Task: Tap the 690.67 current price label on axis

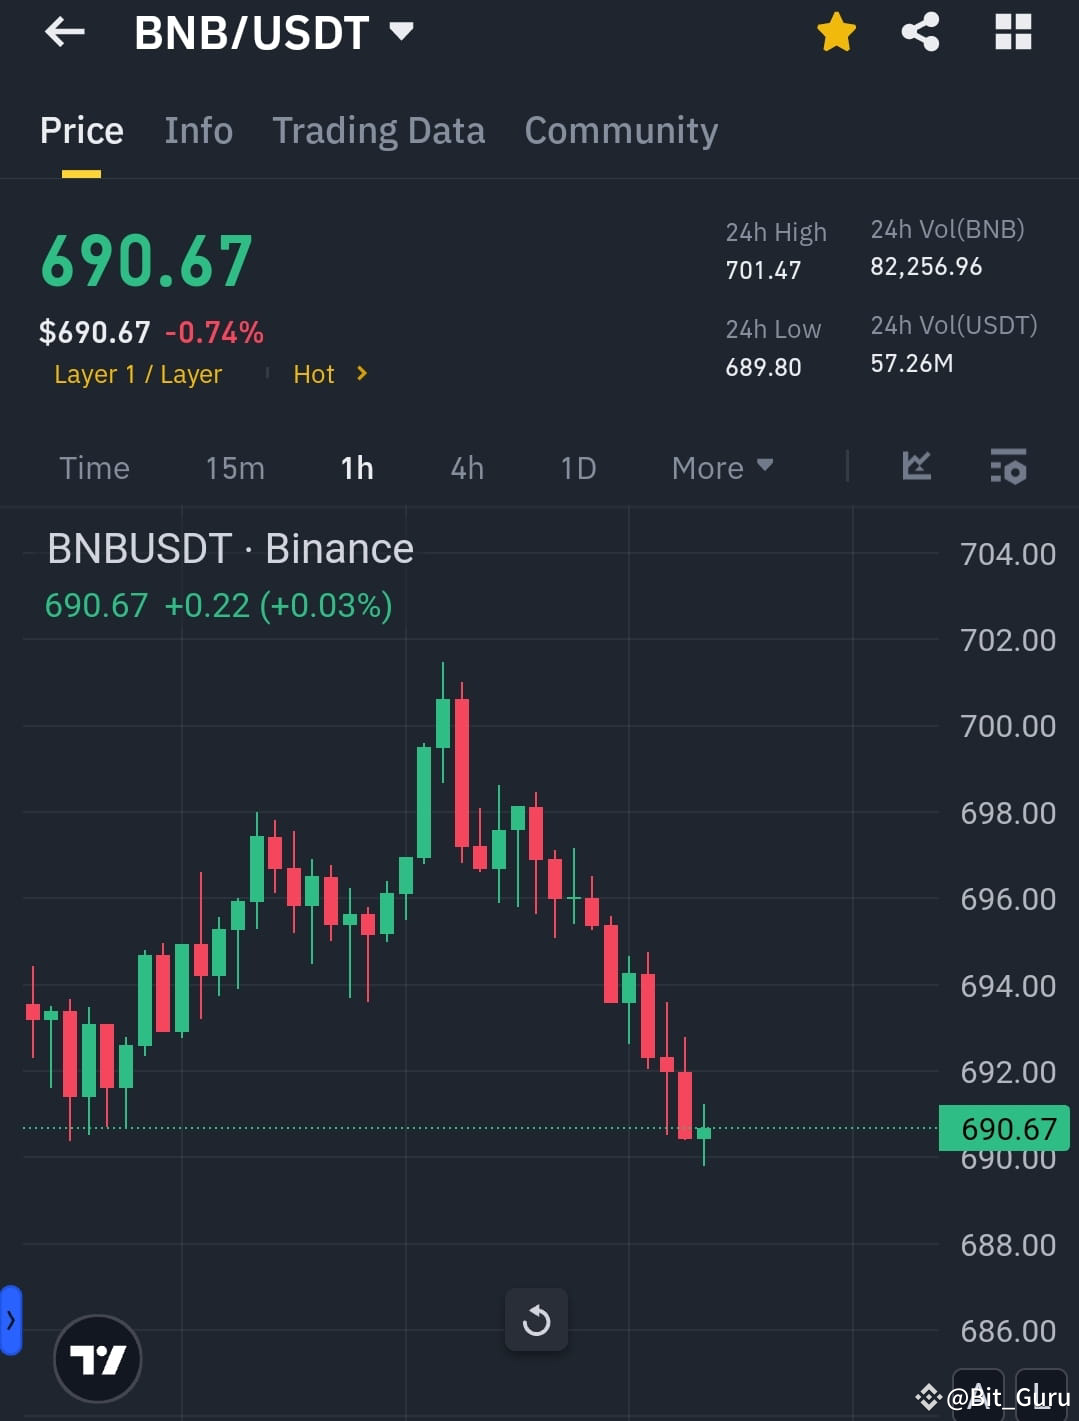Action: coord(1004,1128)
